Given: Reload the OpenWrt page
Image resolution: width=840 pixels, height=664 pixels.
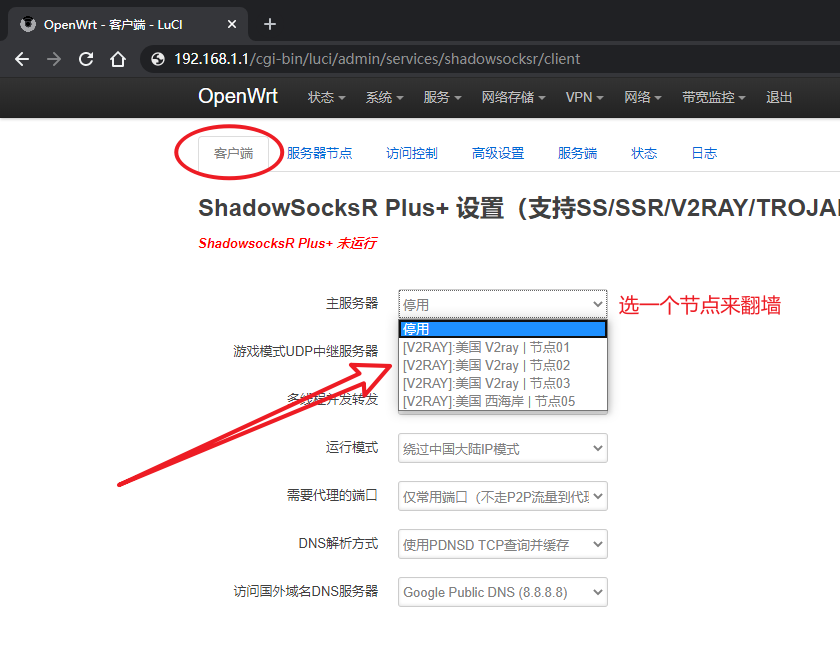Looking at the screenshot, I should [86, 59].
